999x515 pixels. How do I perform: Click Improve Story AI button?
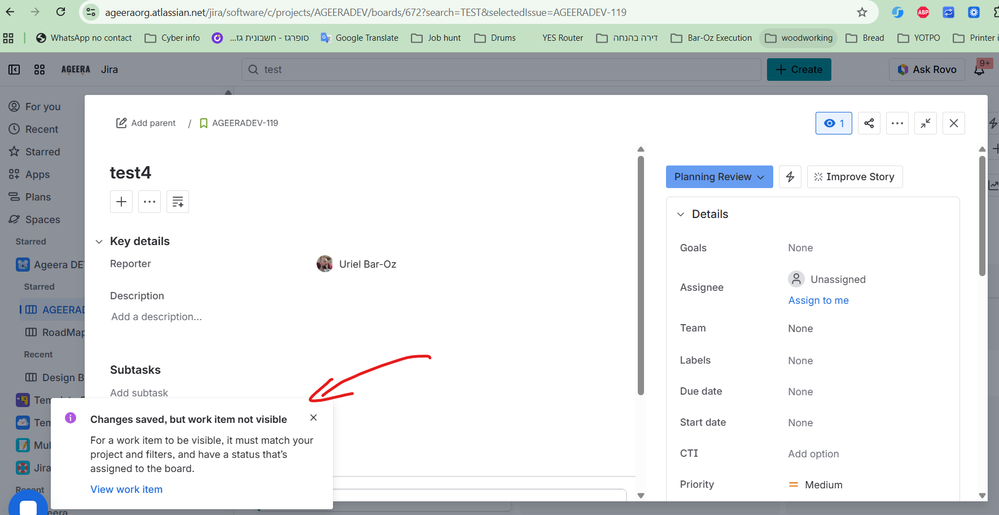point(854,177)
